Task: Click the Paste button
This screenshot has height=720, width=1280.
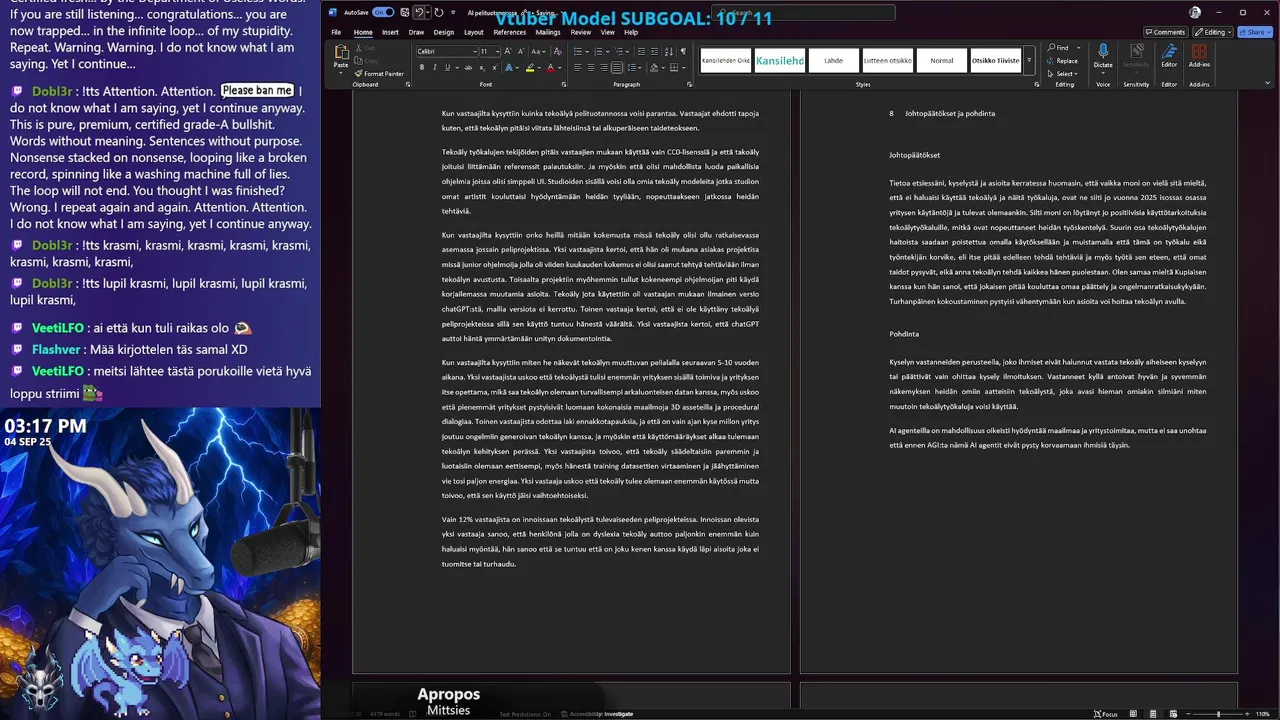Action: [341, 58]
